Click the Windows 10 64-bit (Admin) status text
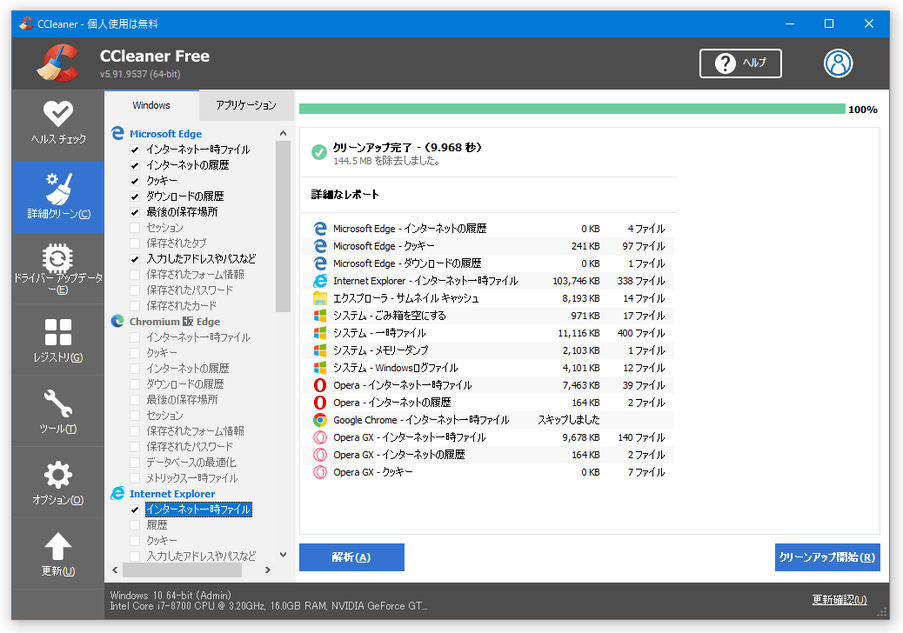The image size is (903, 633). [x=170, y=595]
